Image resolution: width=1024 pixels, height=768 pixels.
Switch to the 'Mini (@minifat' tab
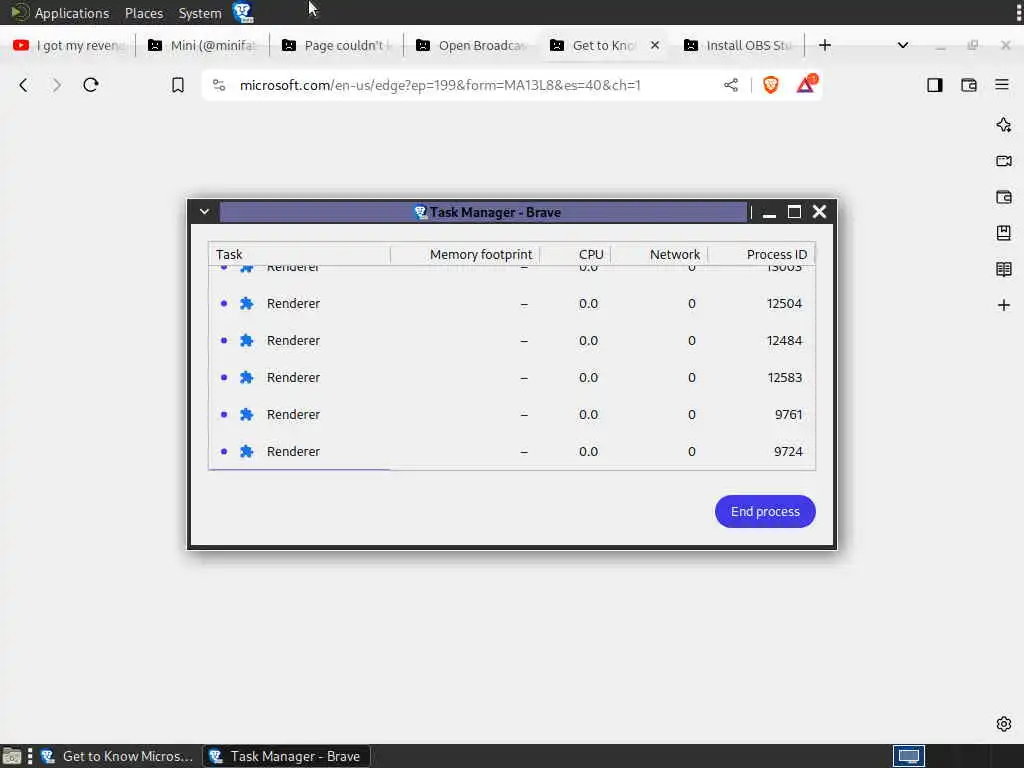202,45
